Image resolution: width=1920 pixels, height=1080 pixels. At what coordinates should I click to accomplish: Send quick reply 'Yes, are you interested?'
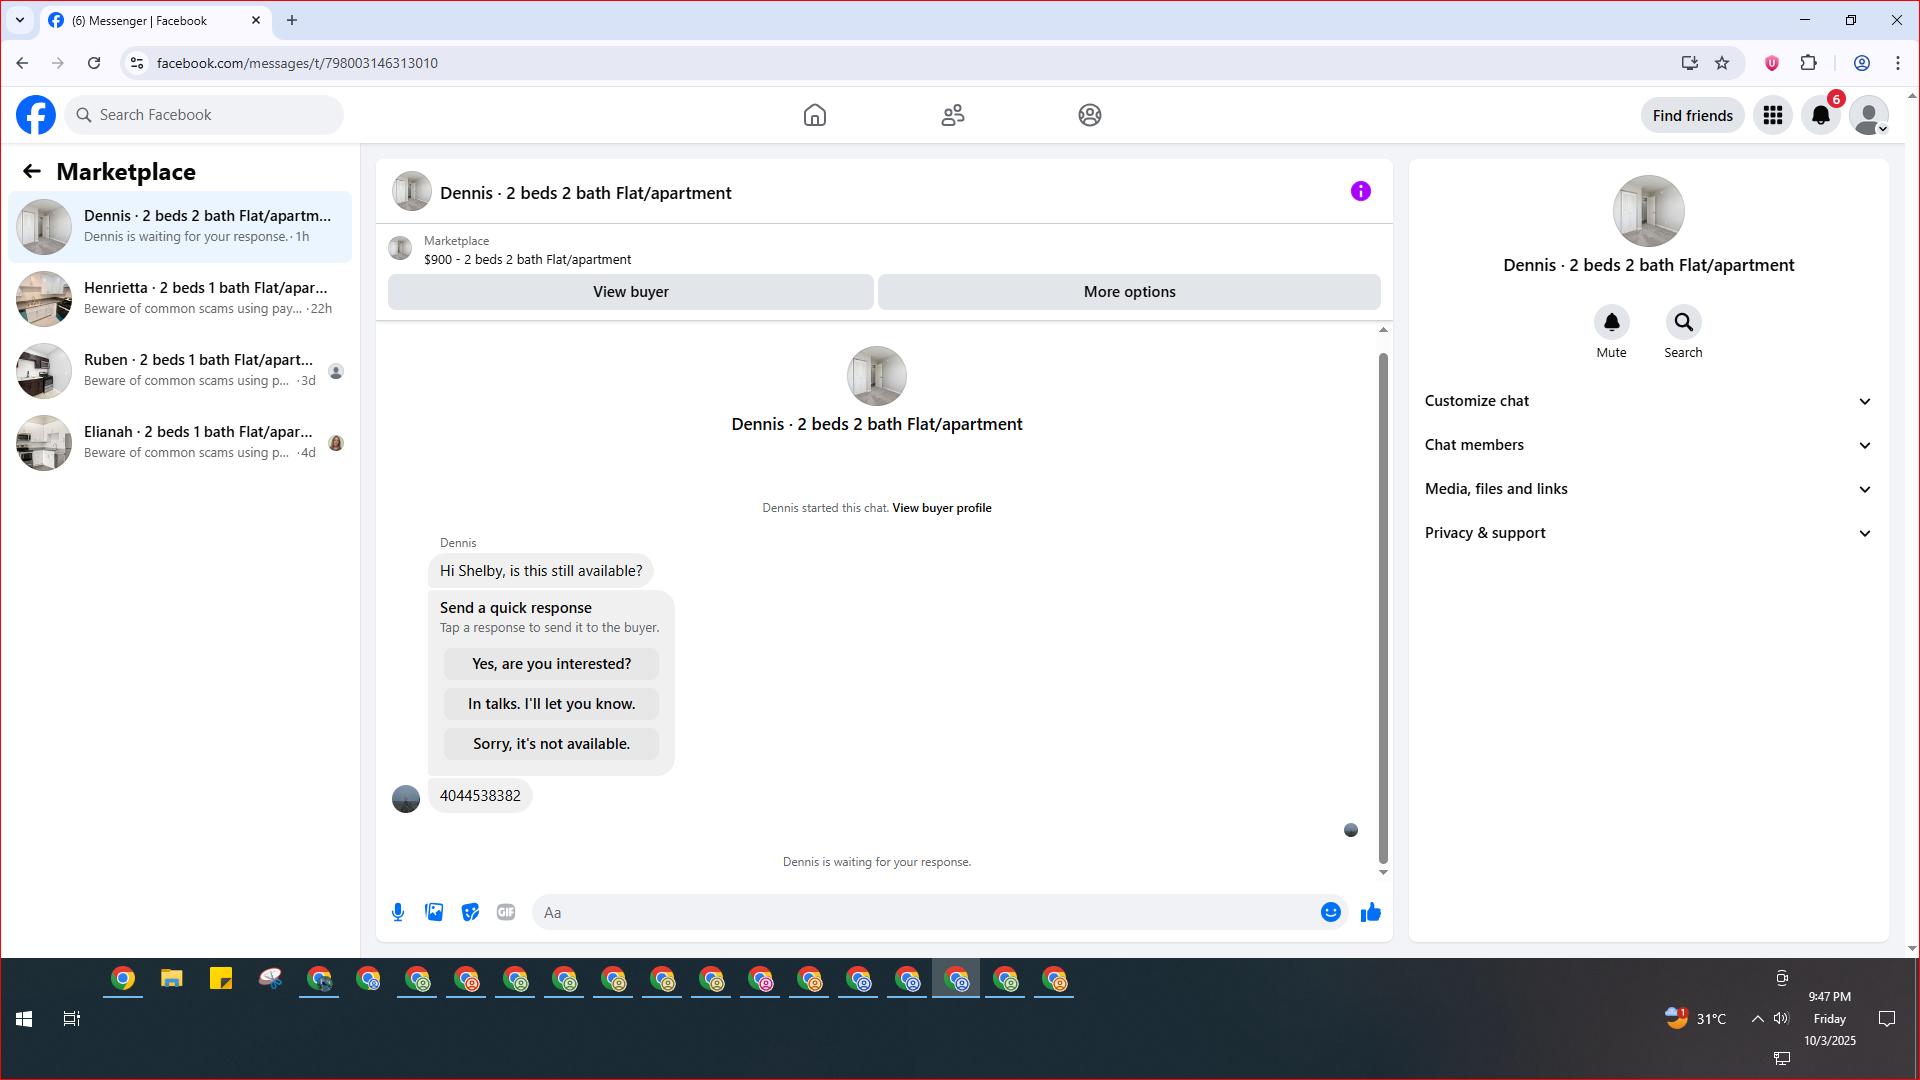click(551, 664)
